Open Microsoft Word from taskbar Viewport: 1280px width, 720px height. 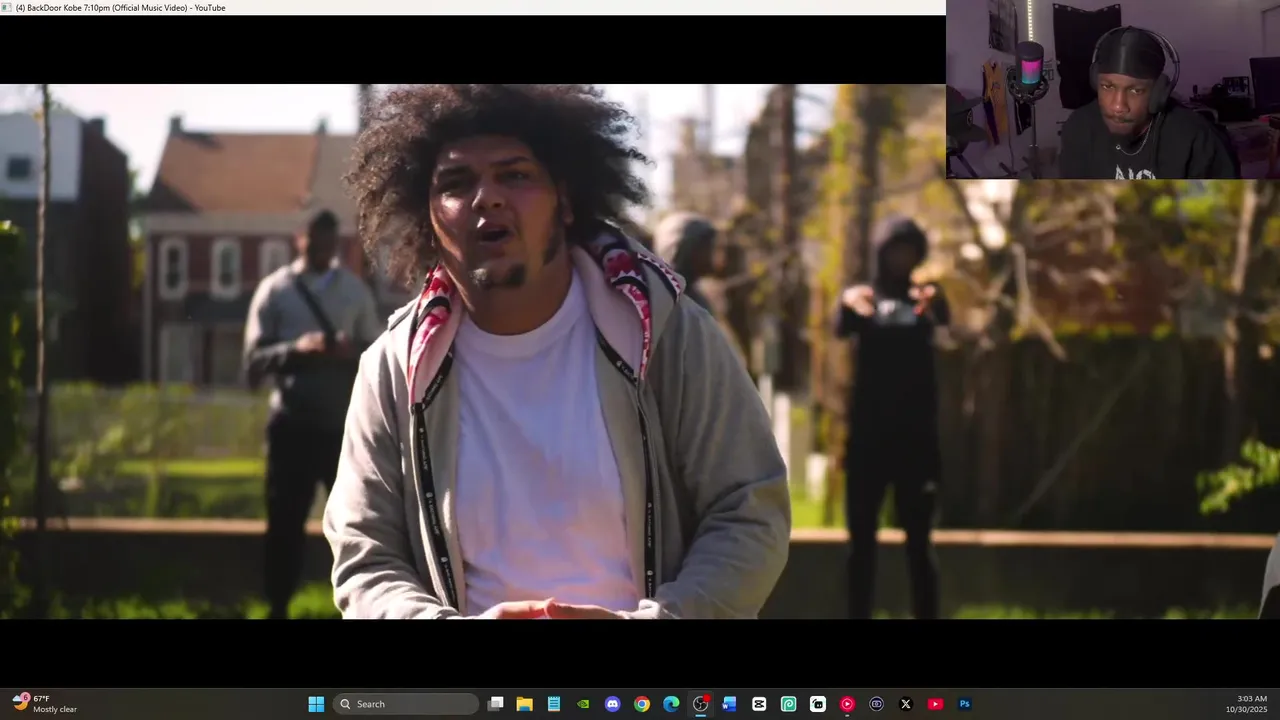click(x=729, y=704)
